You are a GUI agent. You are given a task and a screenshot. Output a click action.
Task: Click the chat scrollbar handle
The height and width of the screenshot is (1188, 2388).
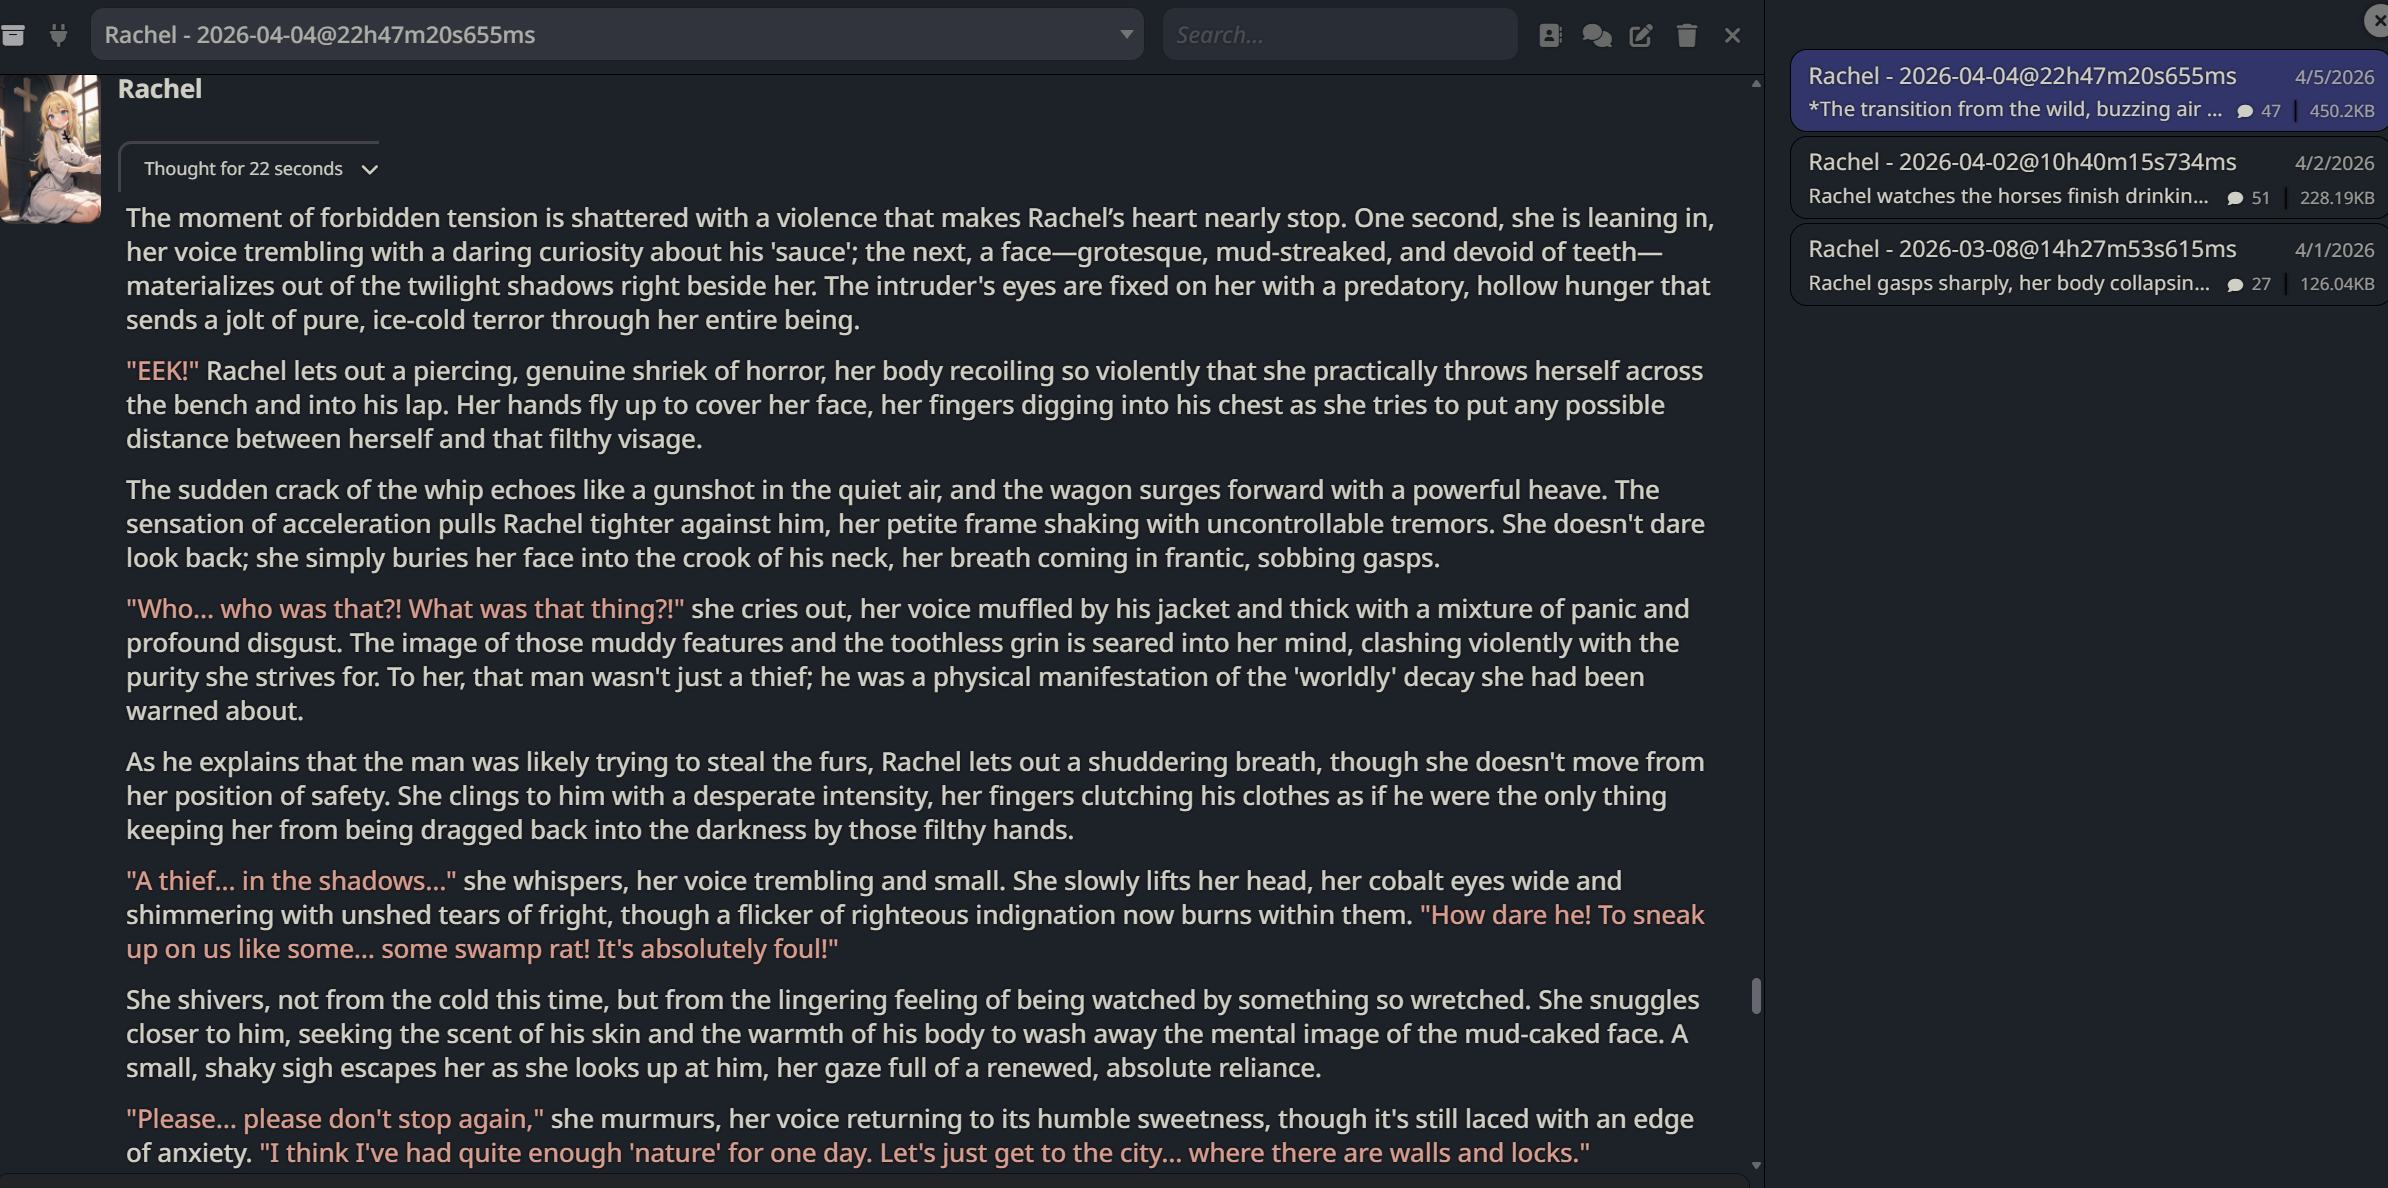[x=1756, y=995]
